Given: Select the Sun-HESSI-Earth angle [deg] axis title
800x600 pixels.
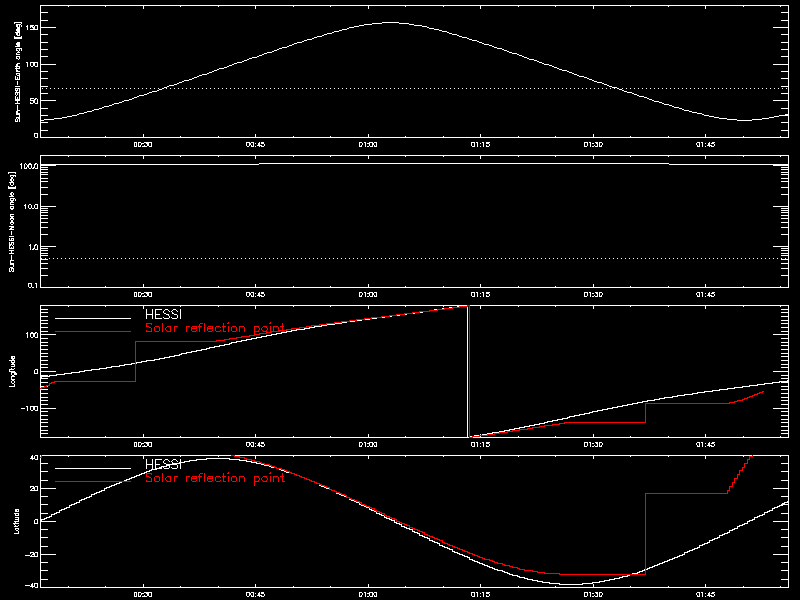Looking at the screenshot, I should (x=18, y=72).
